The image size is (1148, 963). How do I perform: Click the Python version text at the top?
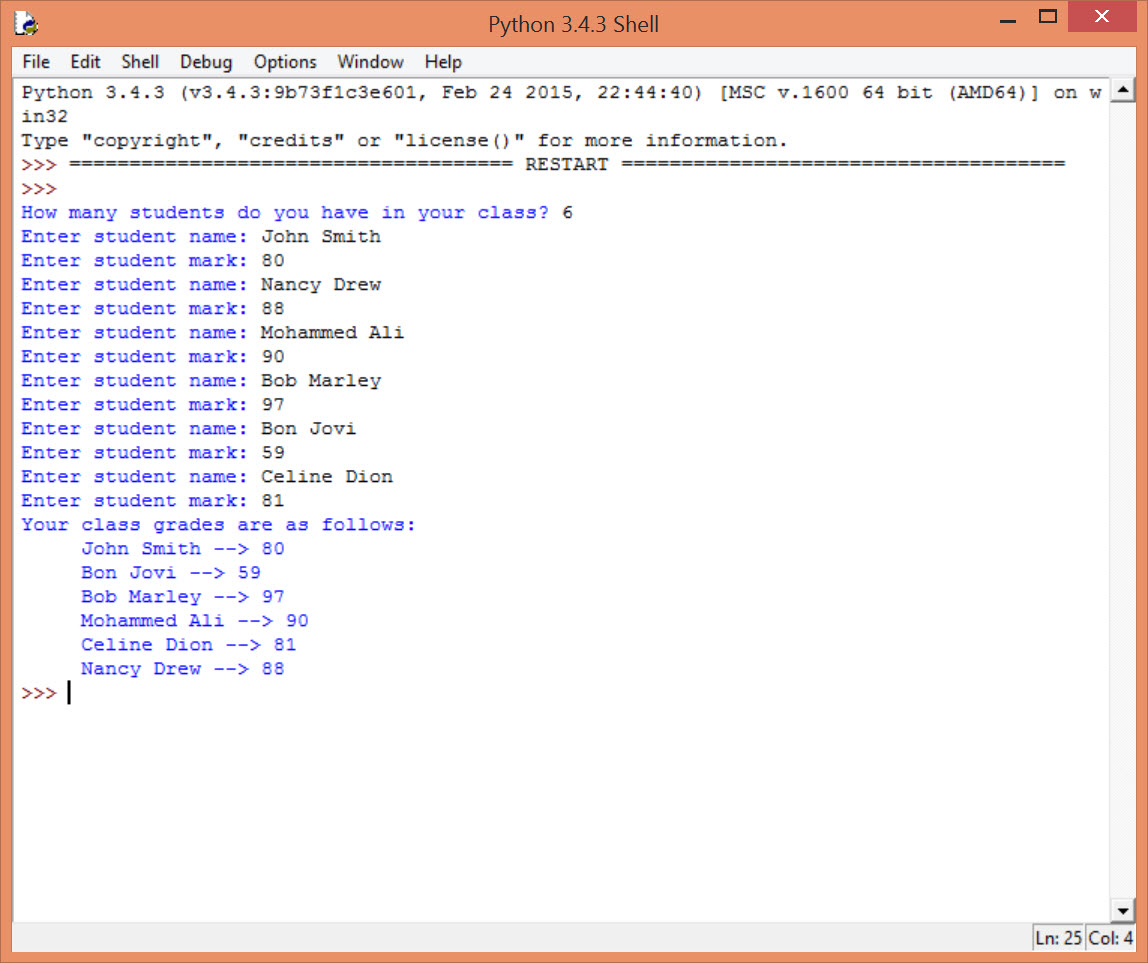coord(300,91)
